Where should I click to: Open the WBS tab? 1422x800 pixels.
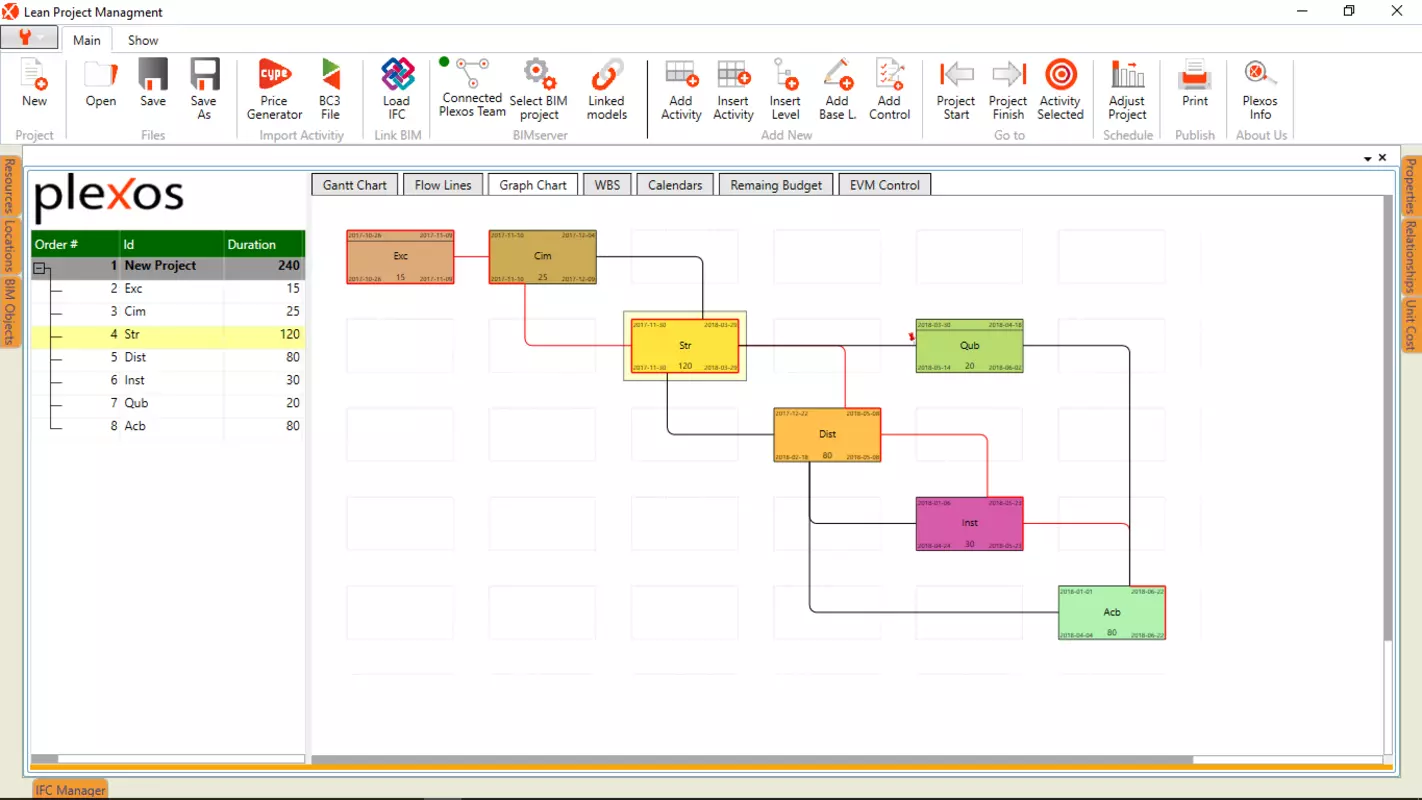pos(607,185)
